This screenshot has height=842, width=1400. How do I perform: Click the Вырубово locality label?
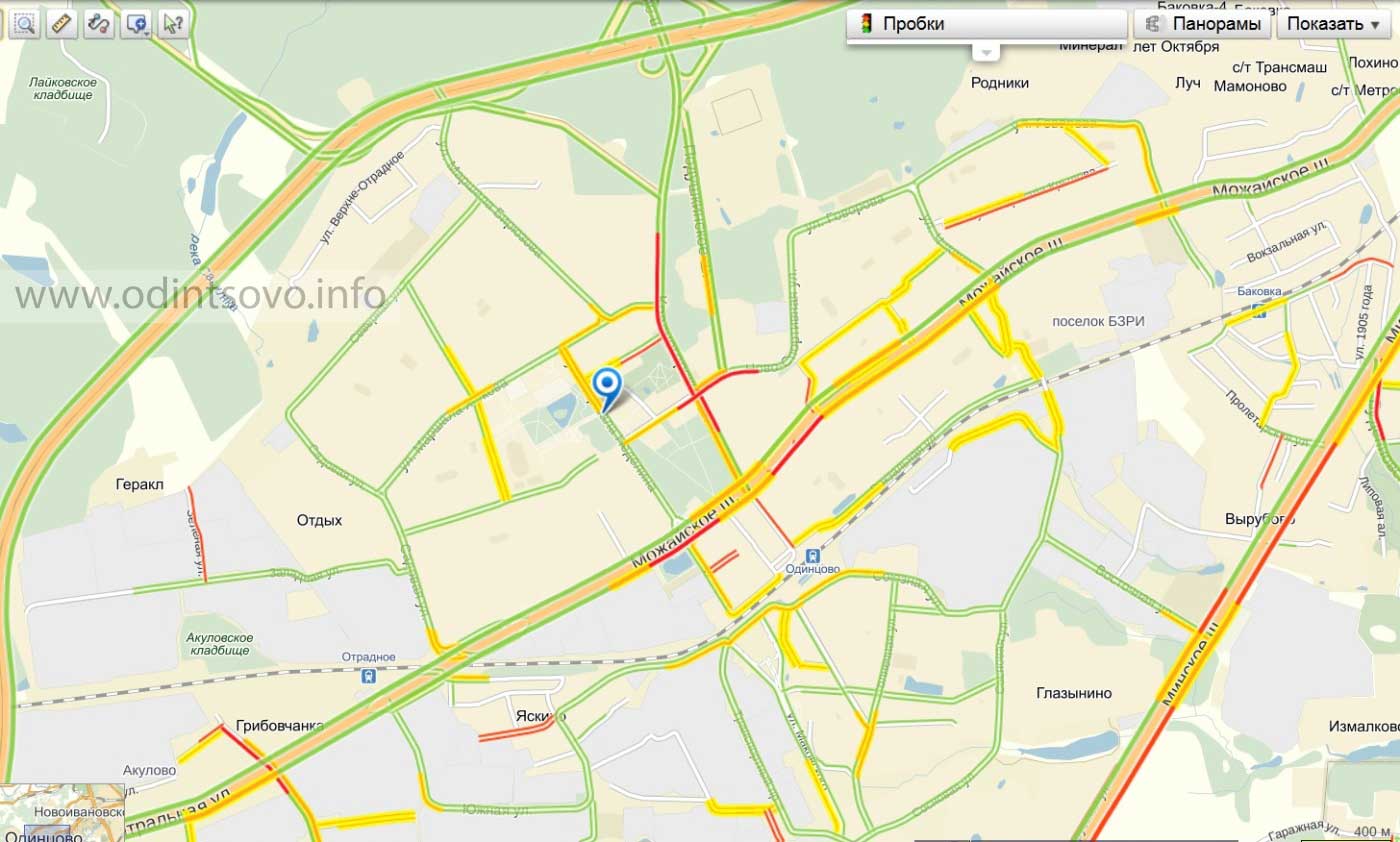1260,519
